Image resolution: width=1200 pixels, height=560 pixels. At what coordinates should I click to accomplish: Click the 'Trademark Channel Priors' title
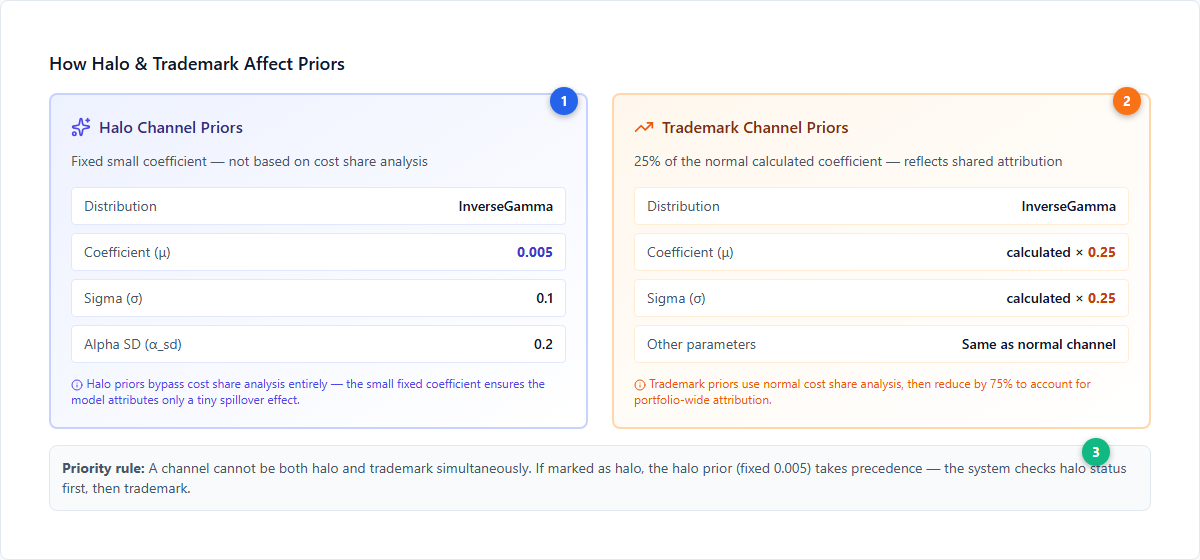pos(755,127)
